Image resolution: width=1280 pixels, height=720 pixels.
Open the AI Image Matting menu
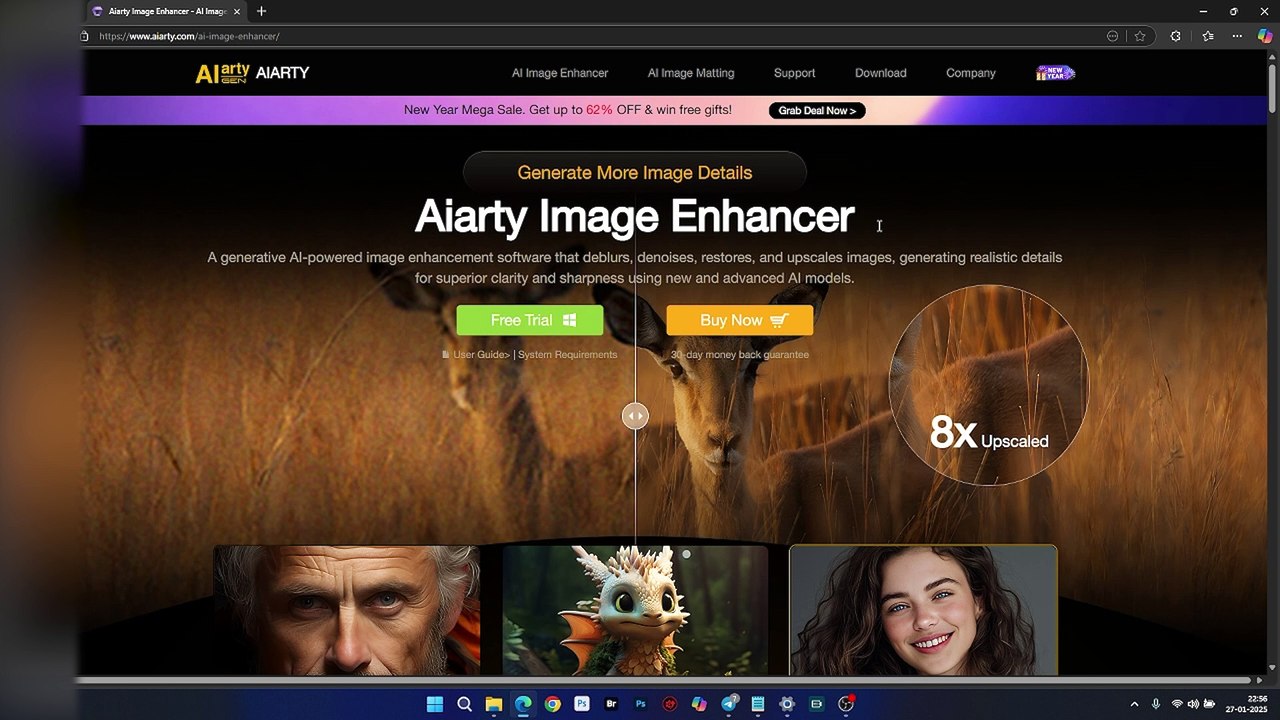691,73
